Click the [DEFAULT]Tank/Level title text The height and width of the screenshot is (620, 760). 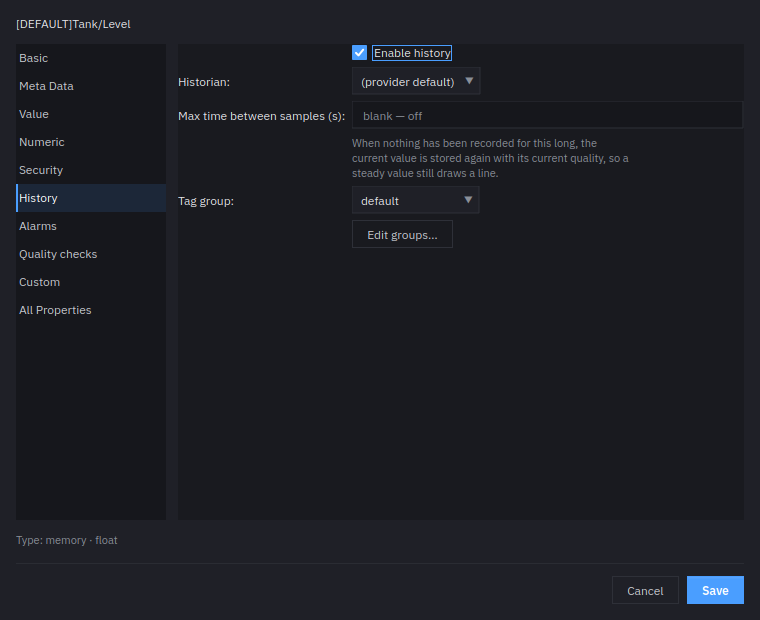pos(73,24)
